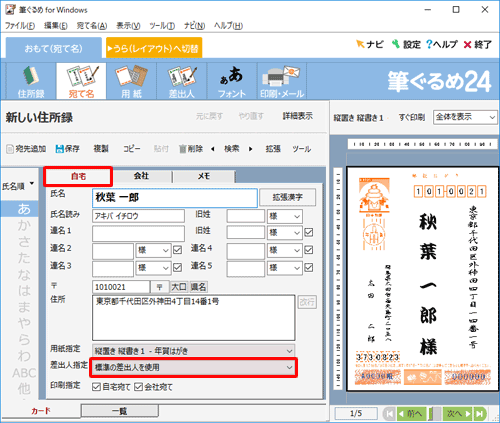Select か in the kana index

24,225
